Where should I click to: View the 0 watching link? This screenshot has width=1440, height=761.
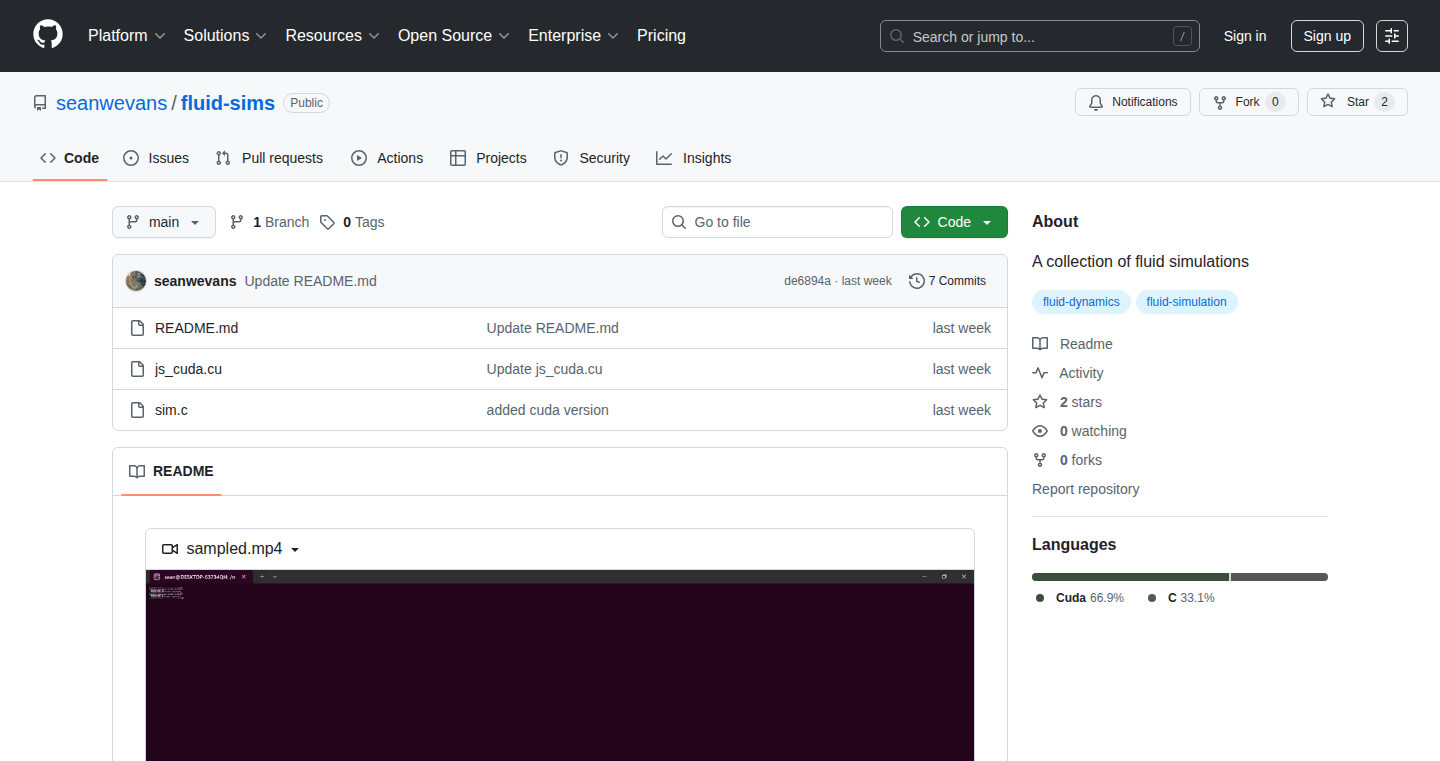(1079, 431)
